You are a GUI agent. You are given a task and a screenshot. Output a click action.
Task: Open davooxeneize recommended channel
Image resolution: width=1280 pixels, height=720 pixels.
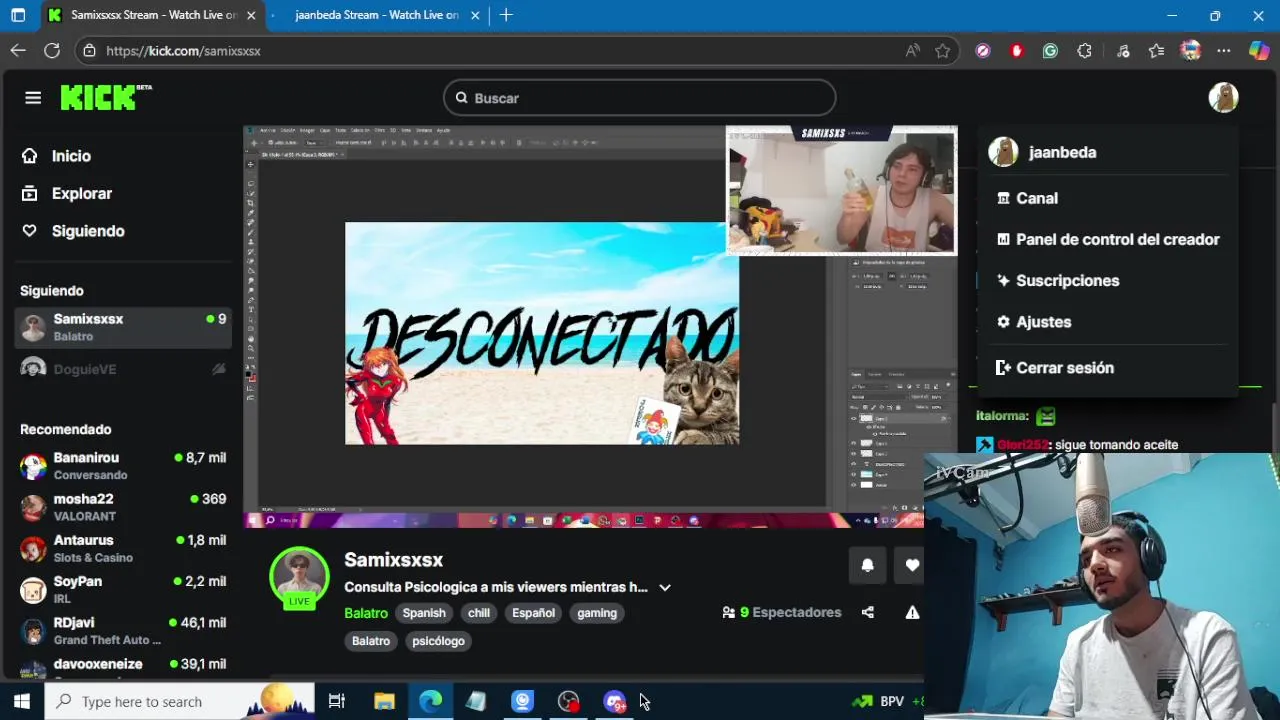pos(124,668)
